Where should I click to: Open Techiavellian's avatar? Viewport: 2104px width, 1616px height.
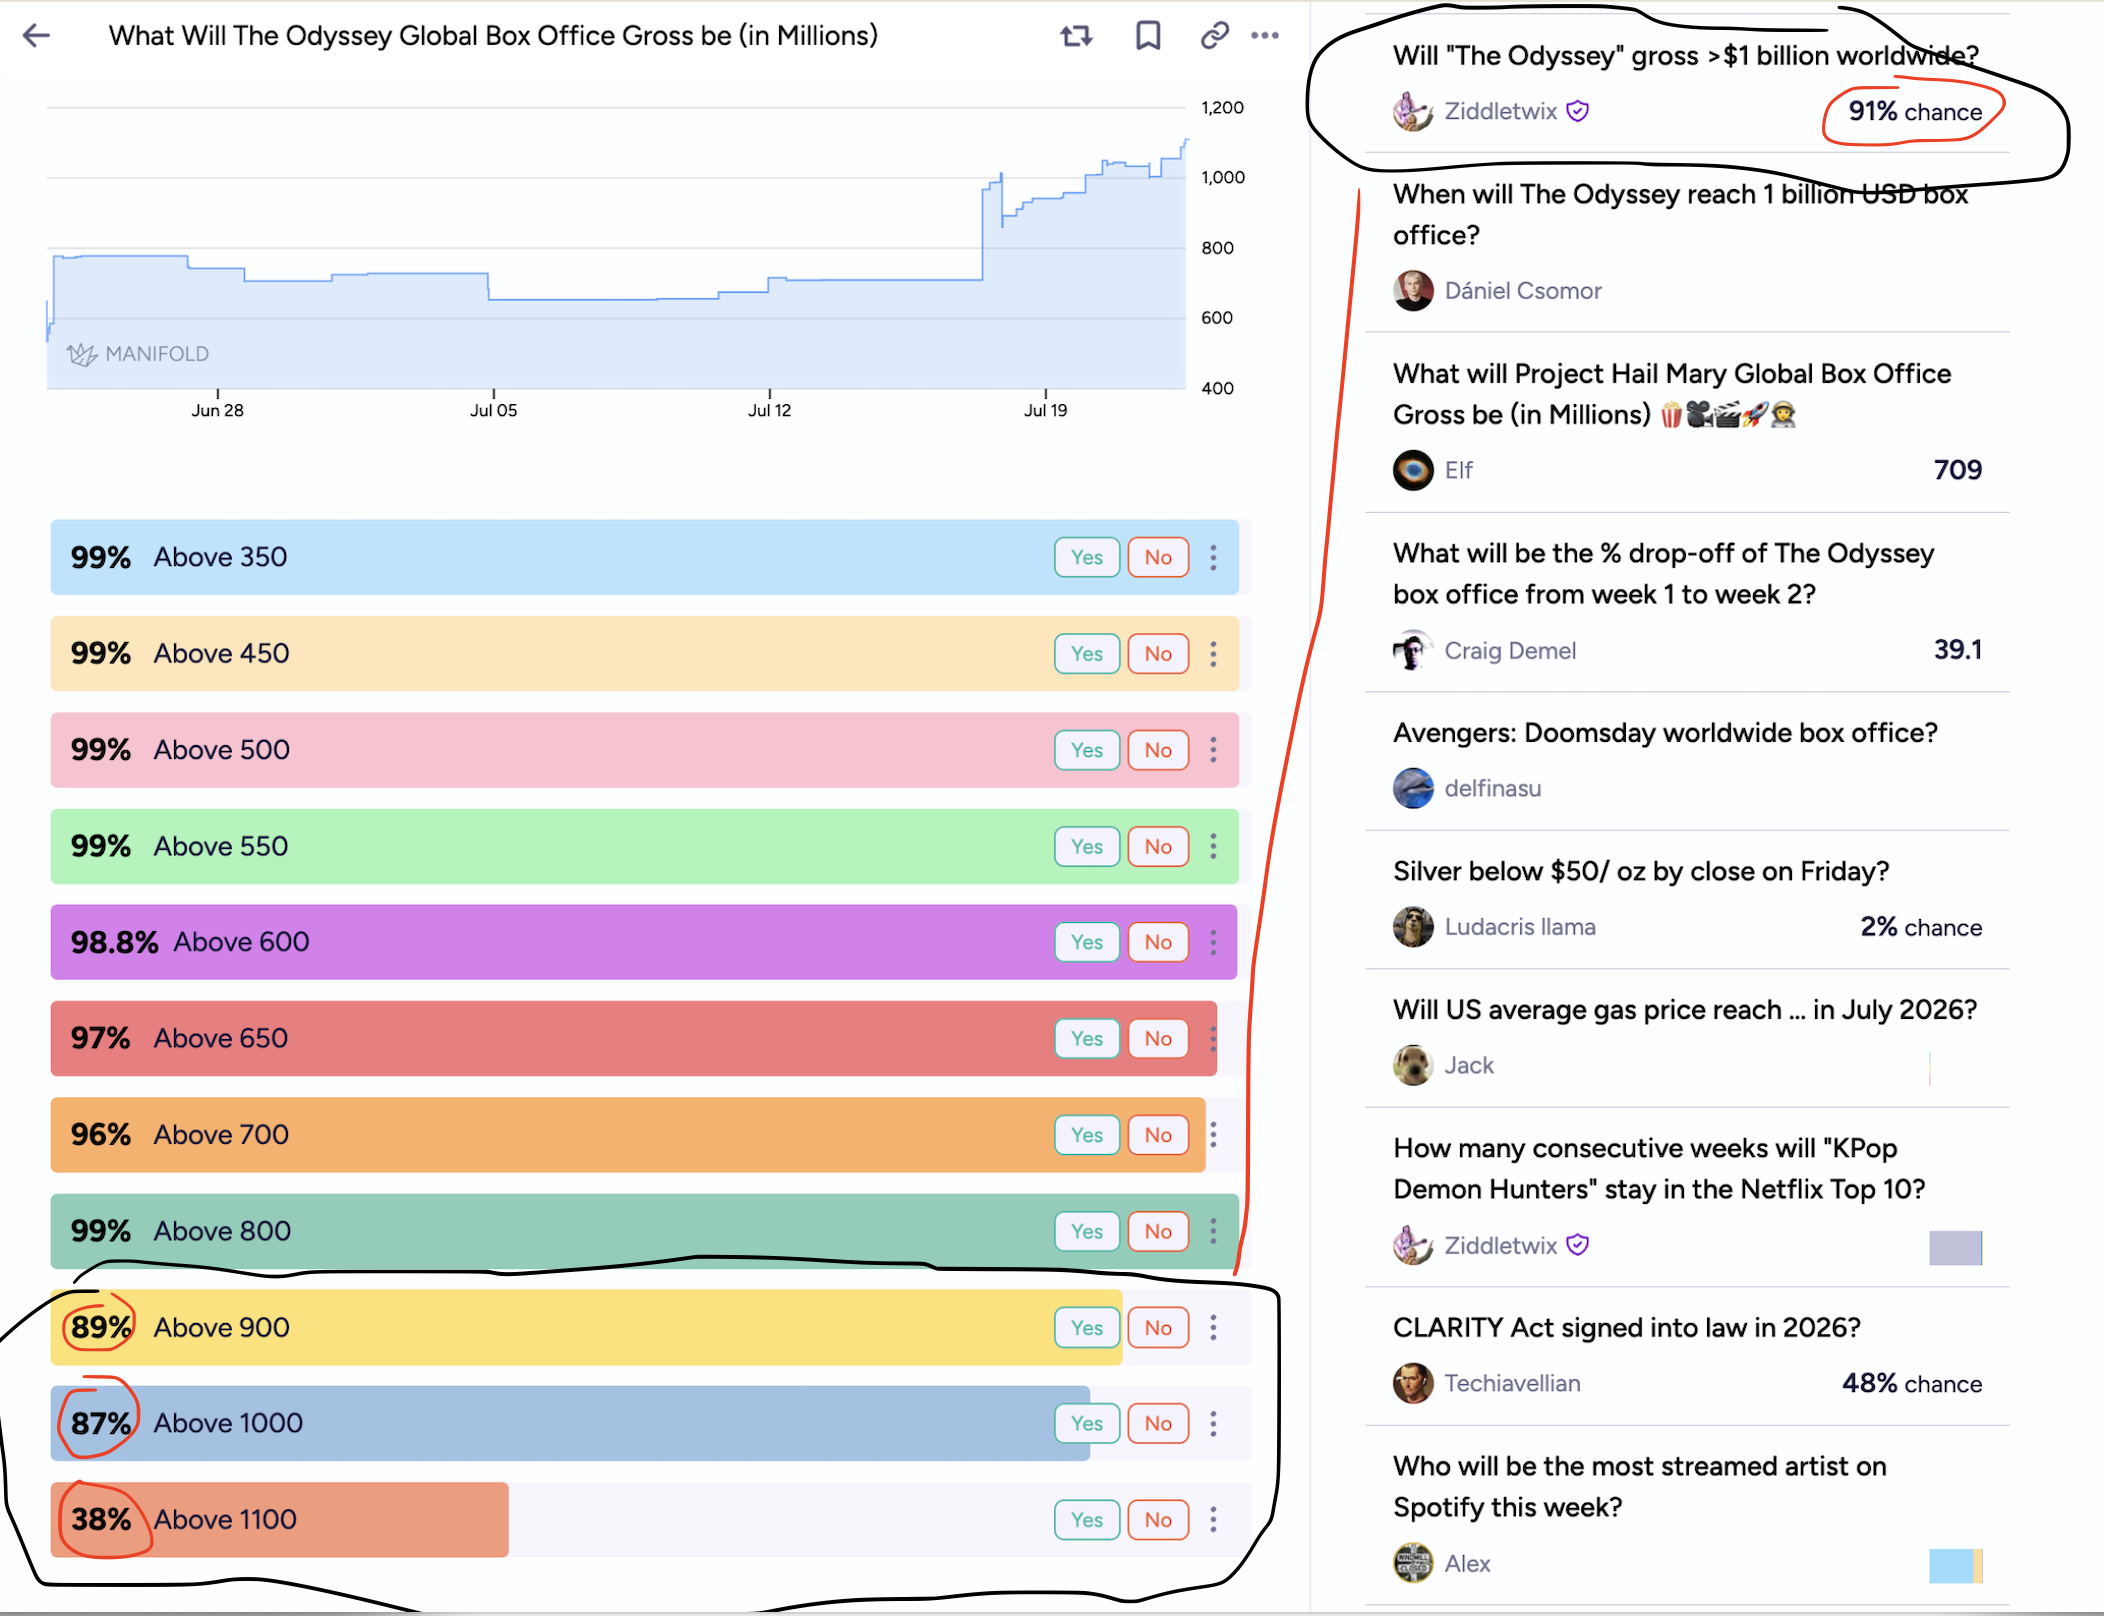coord(1413,1383)
